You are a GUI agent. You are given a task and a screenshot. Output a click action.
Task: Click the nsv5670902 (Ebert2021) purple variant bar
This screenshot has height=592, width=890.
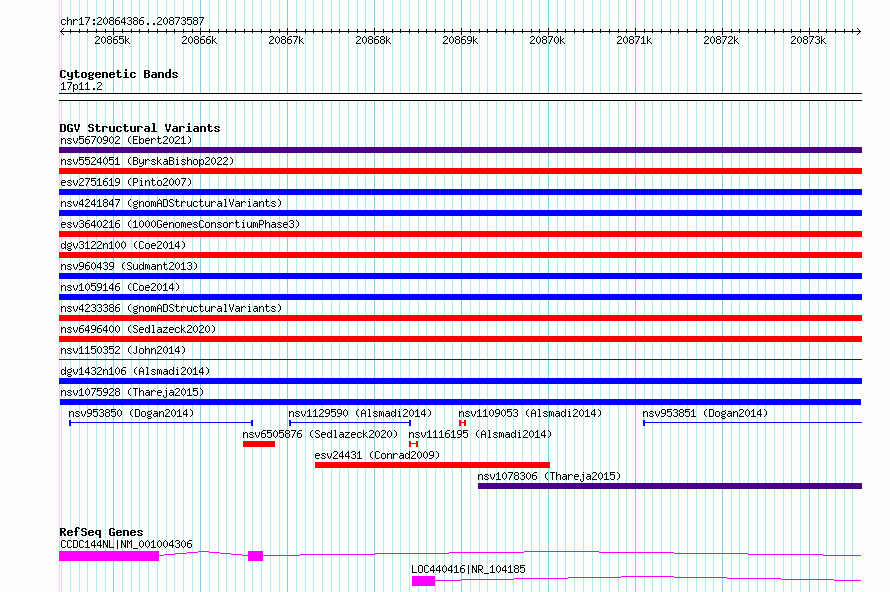[x=460, y=150]
